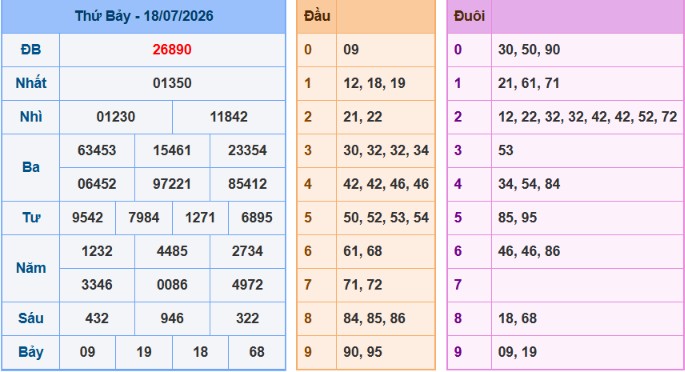The image size is (685, 372).
Task: Select Đầu row 9 values 90, 95
Action: (363, 352)
